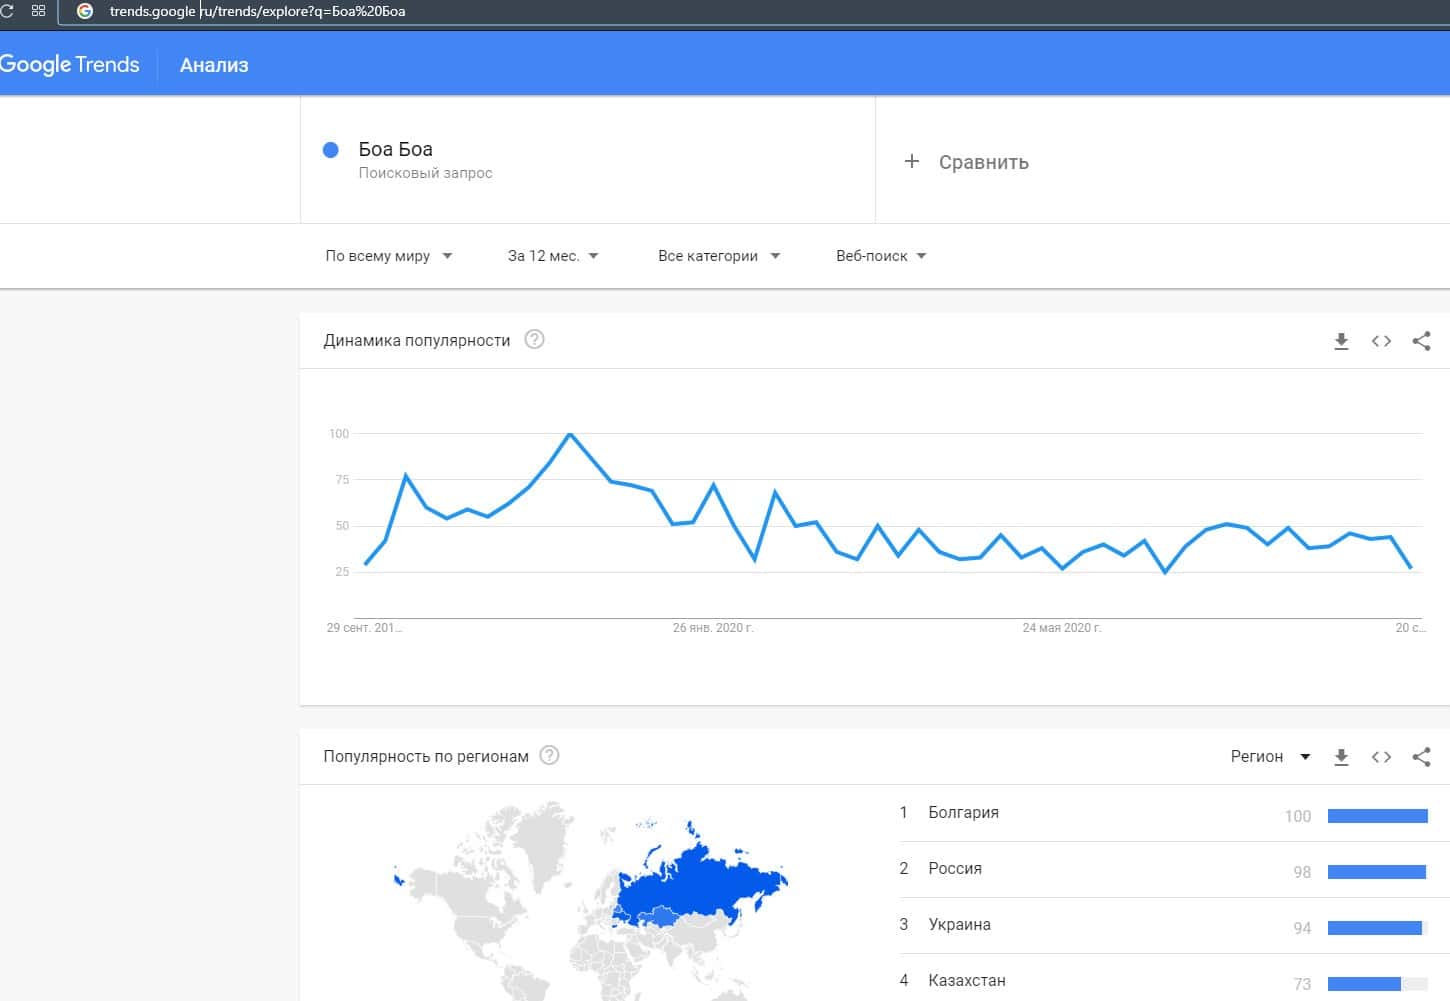Reload the page in browser
The height and width of the screenshot is (1001, 1450).
coord(8,11)
